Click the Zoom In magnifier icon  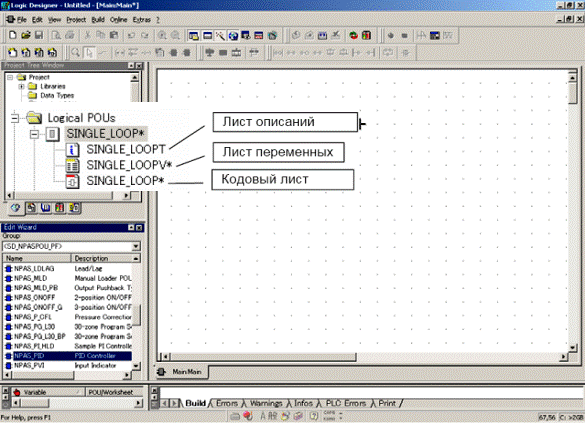pos(162,35)
